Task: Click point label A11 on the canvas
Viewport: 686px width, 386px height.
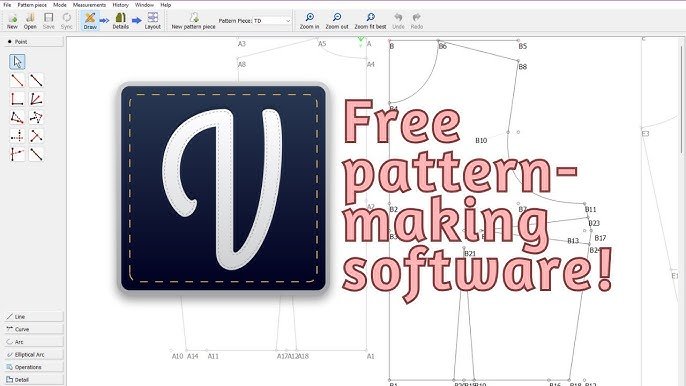Action: tap(213, 356)
